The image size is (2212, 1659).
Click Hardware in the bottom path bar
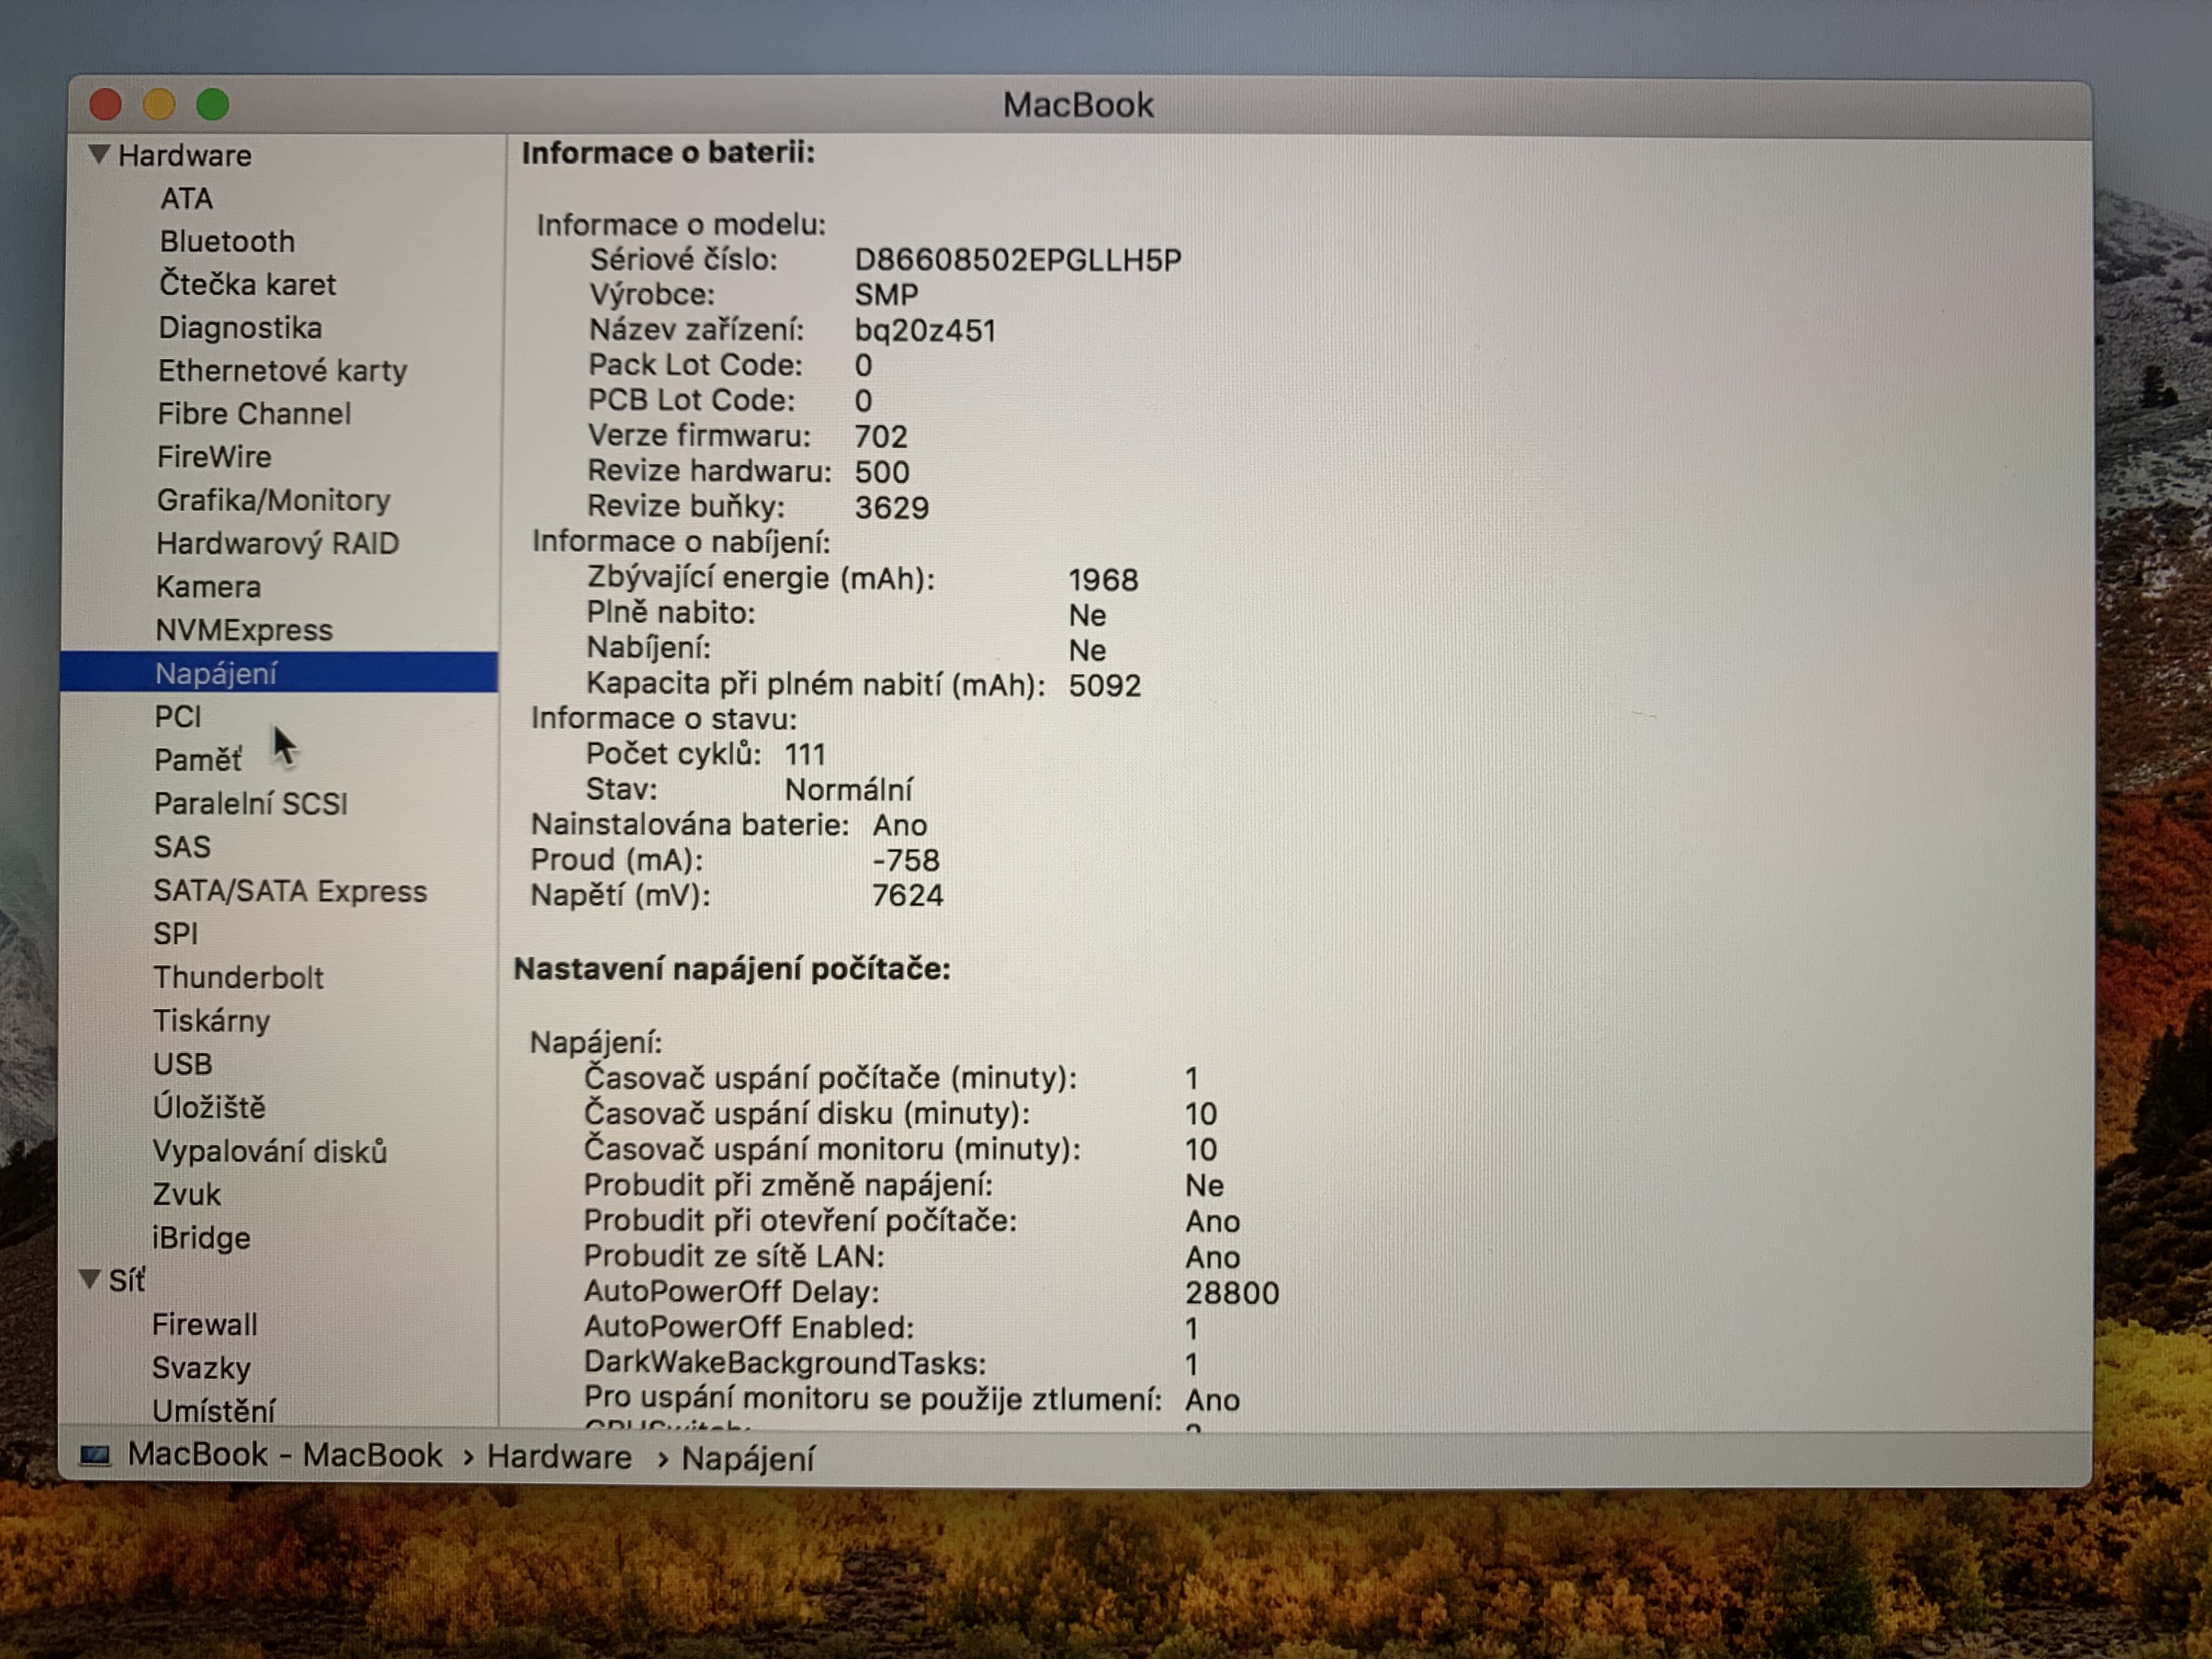click(x=559, y=1456)
